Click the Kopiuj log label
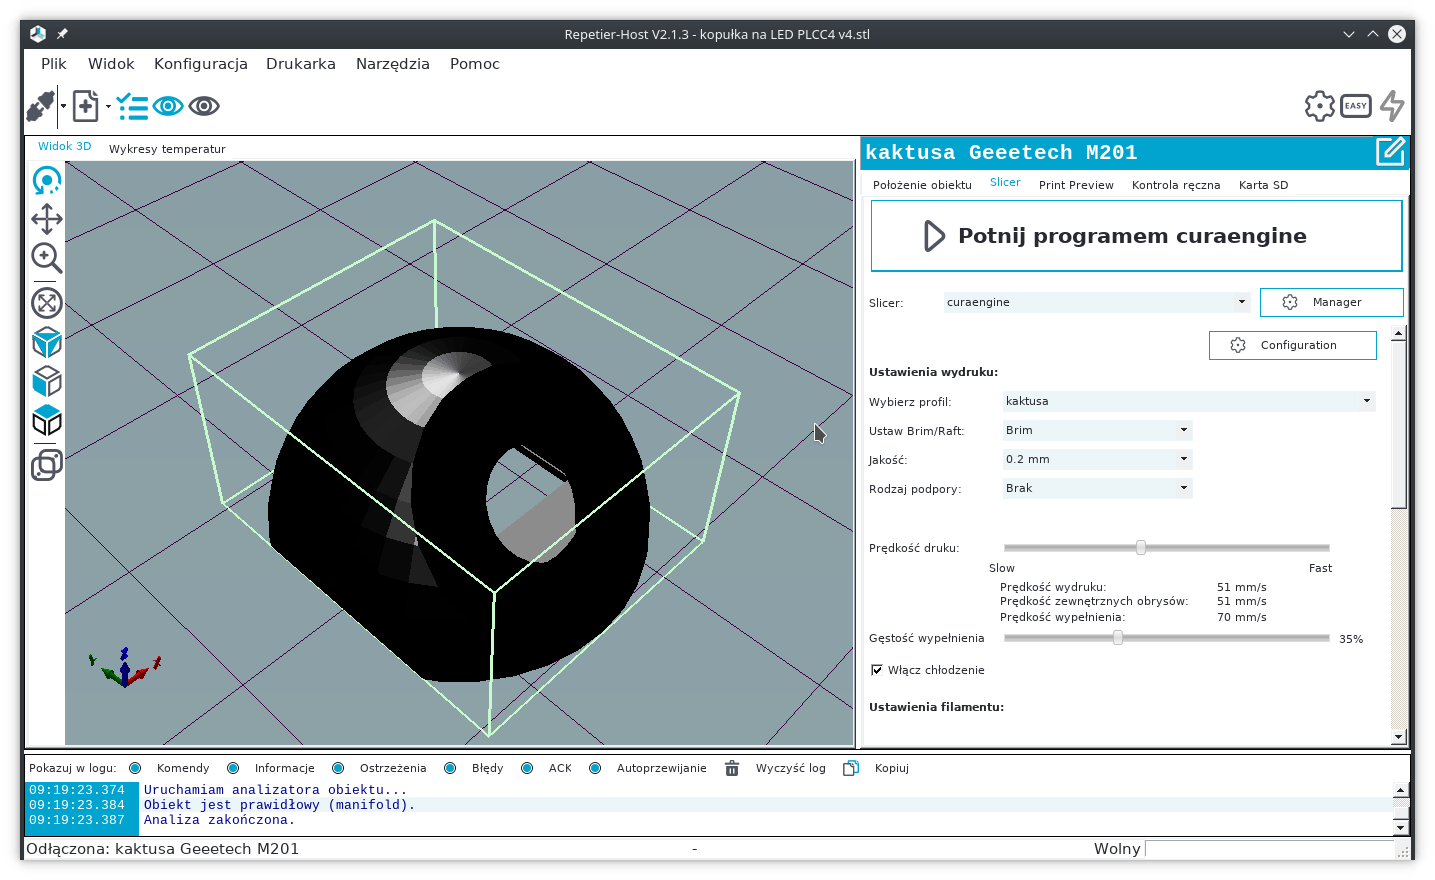 pos(892,768)
